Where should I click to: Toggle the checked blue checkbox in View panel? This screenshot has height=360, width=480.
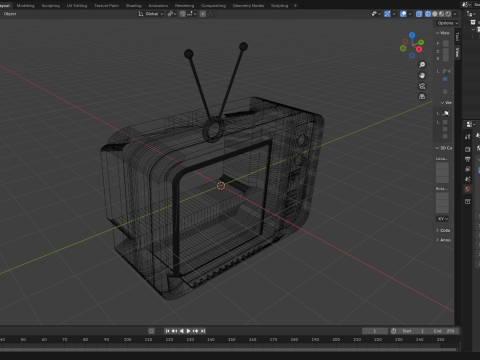click(x=445, y=79)
